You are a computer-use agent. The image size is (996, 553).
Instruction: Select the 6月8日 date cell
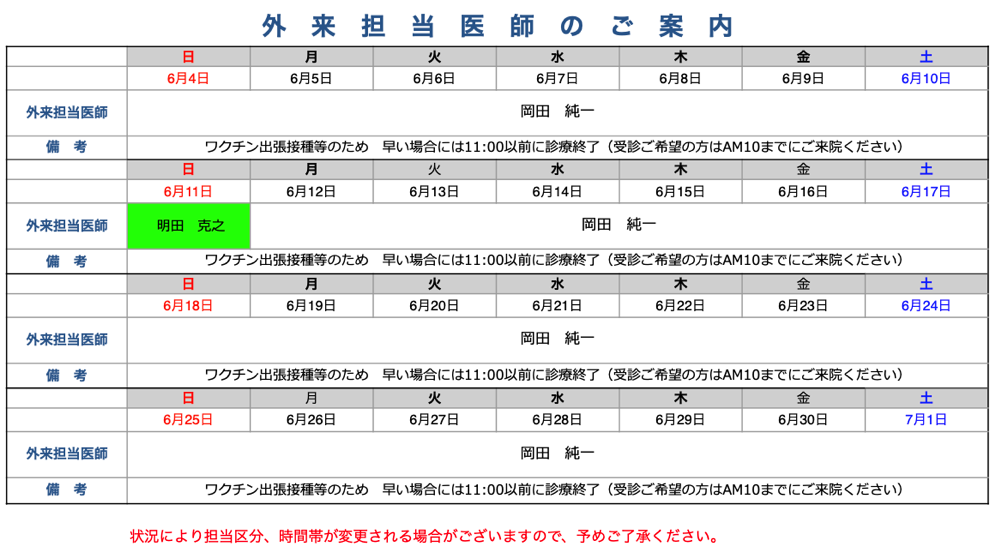[680, 79]
